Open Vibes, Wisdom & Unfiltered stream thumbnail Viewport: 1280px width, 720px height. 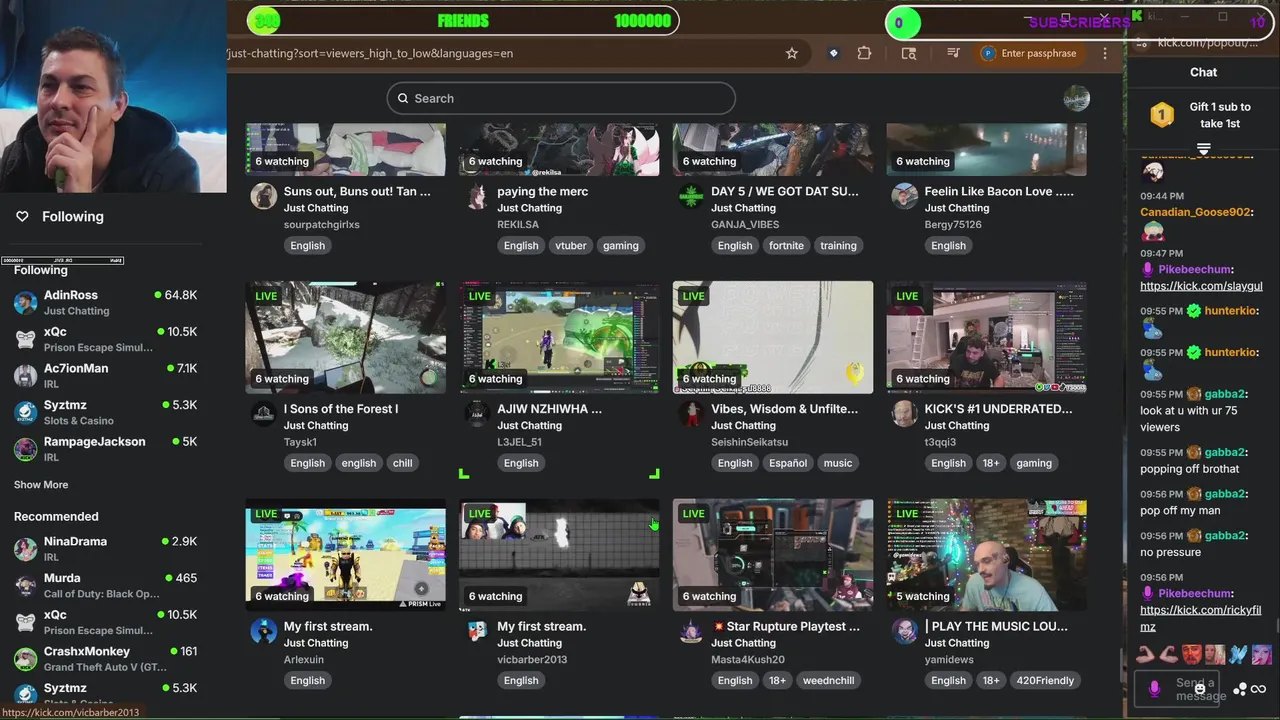(773, 337)
